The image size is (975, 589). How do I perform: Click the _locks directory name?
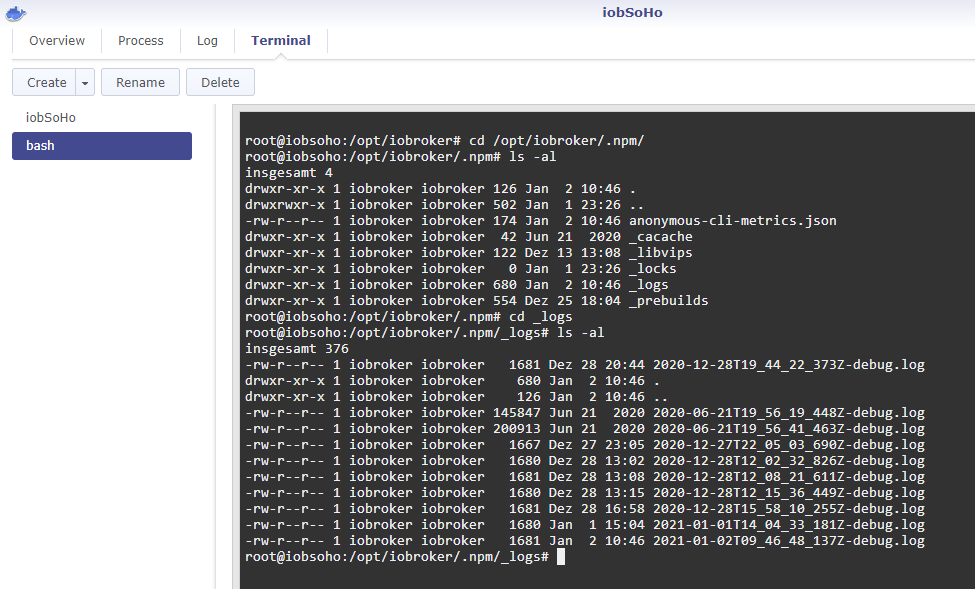[x=652, y=269]
